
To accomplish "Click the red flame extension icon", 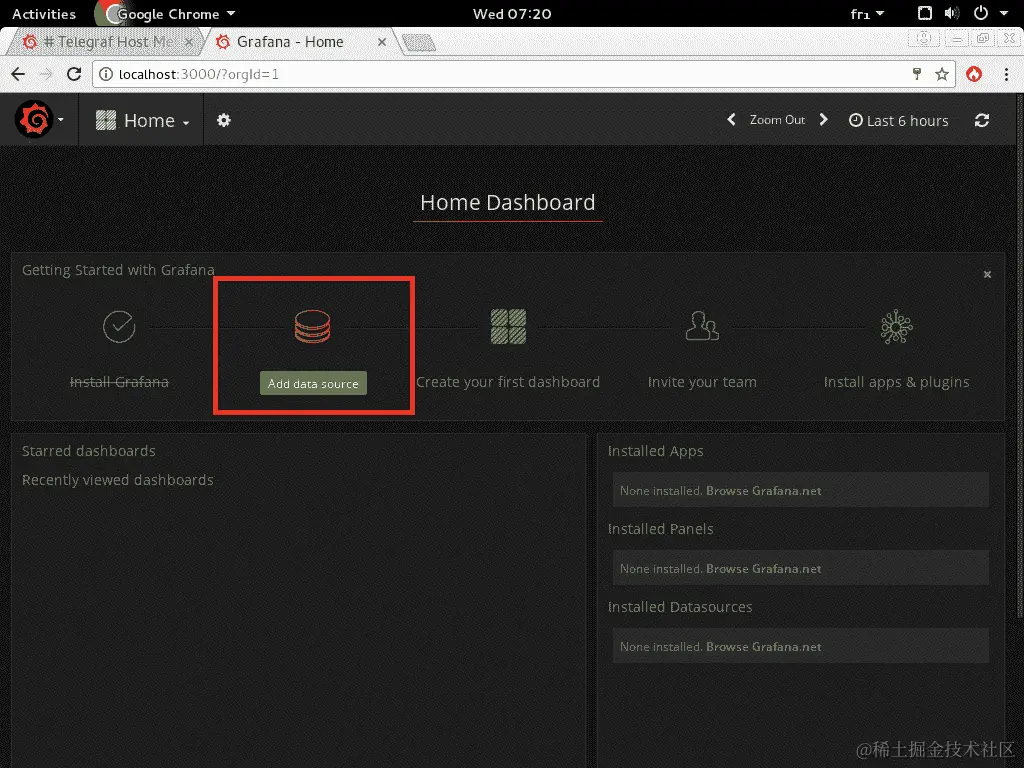I will coord(974,74).
